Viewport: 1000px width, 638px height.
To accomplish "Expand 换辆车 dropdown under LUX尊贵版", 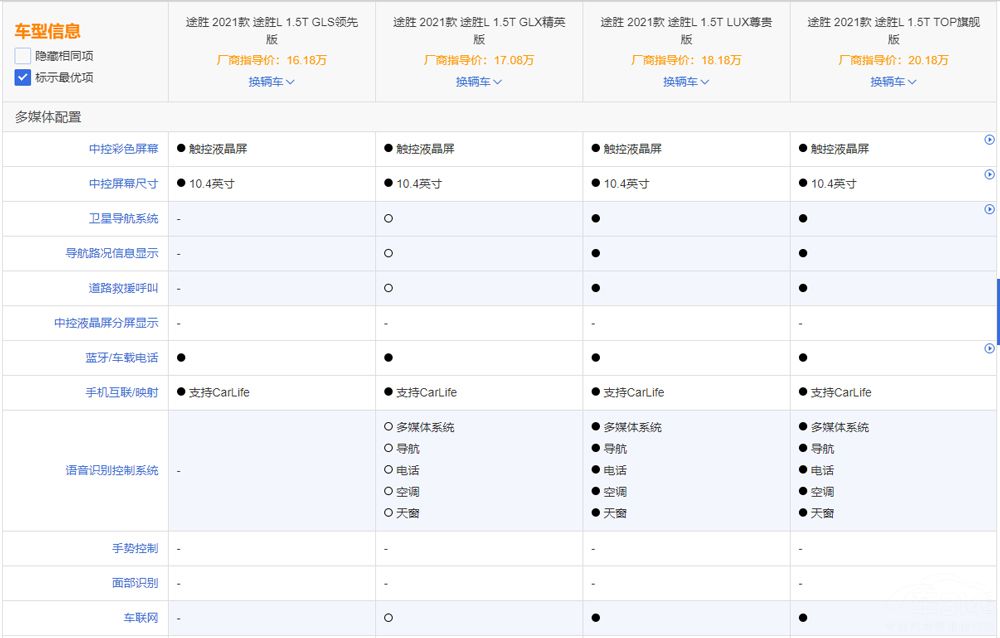I will pyautogui.click(x=685, y=82).
